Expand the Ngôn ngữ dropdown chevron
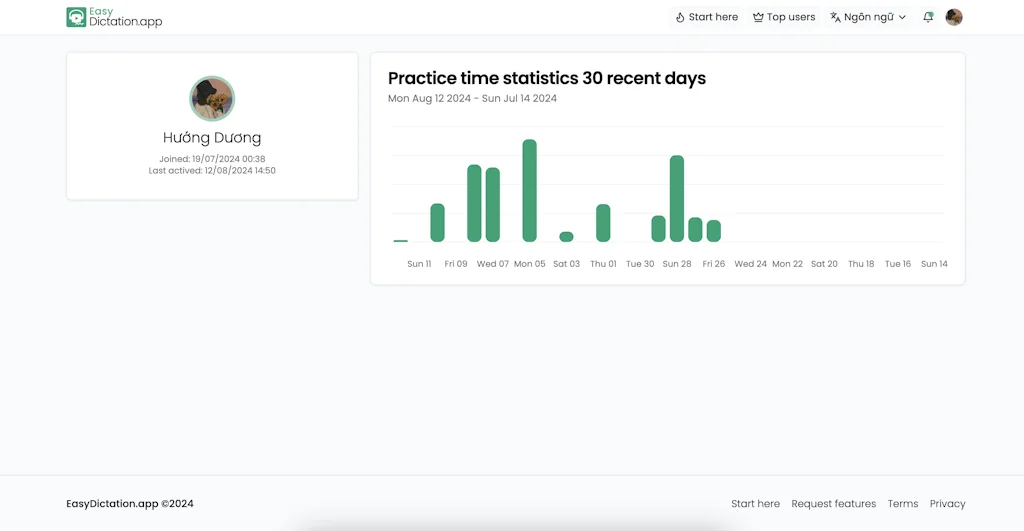1024x531 pixels. [x=902, y=17]
